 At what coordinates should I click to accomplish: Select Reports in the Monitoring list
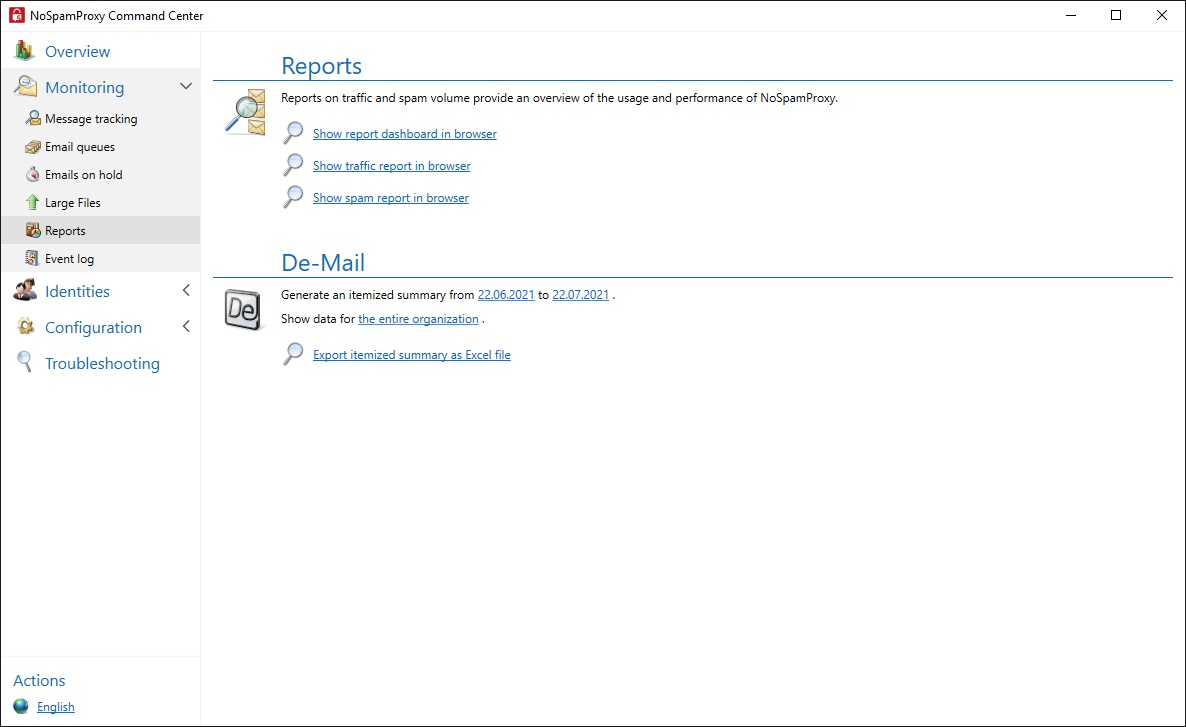click(65, 231)
